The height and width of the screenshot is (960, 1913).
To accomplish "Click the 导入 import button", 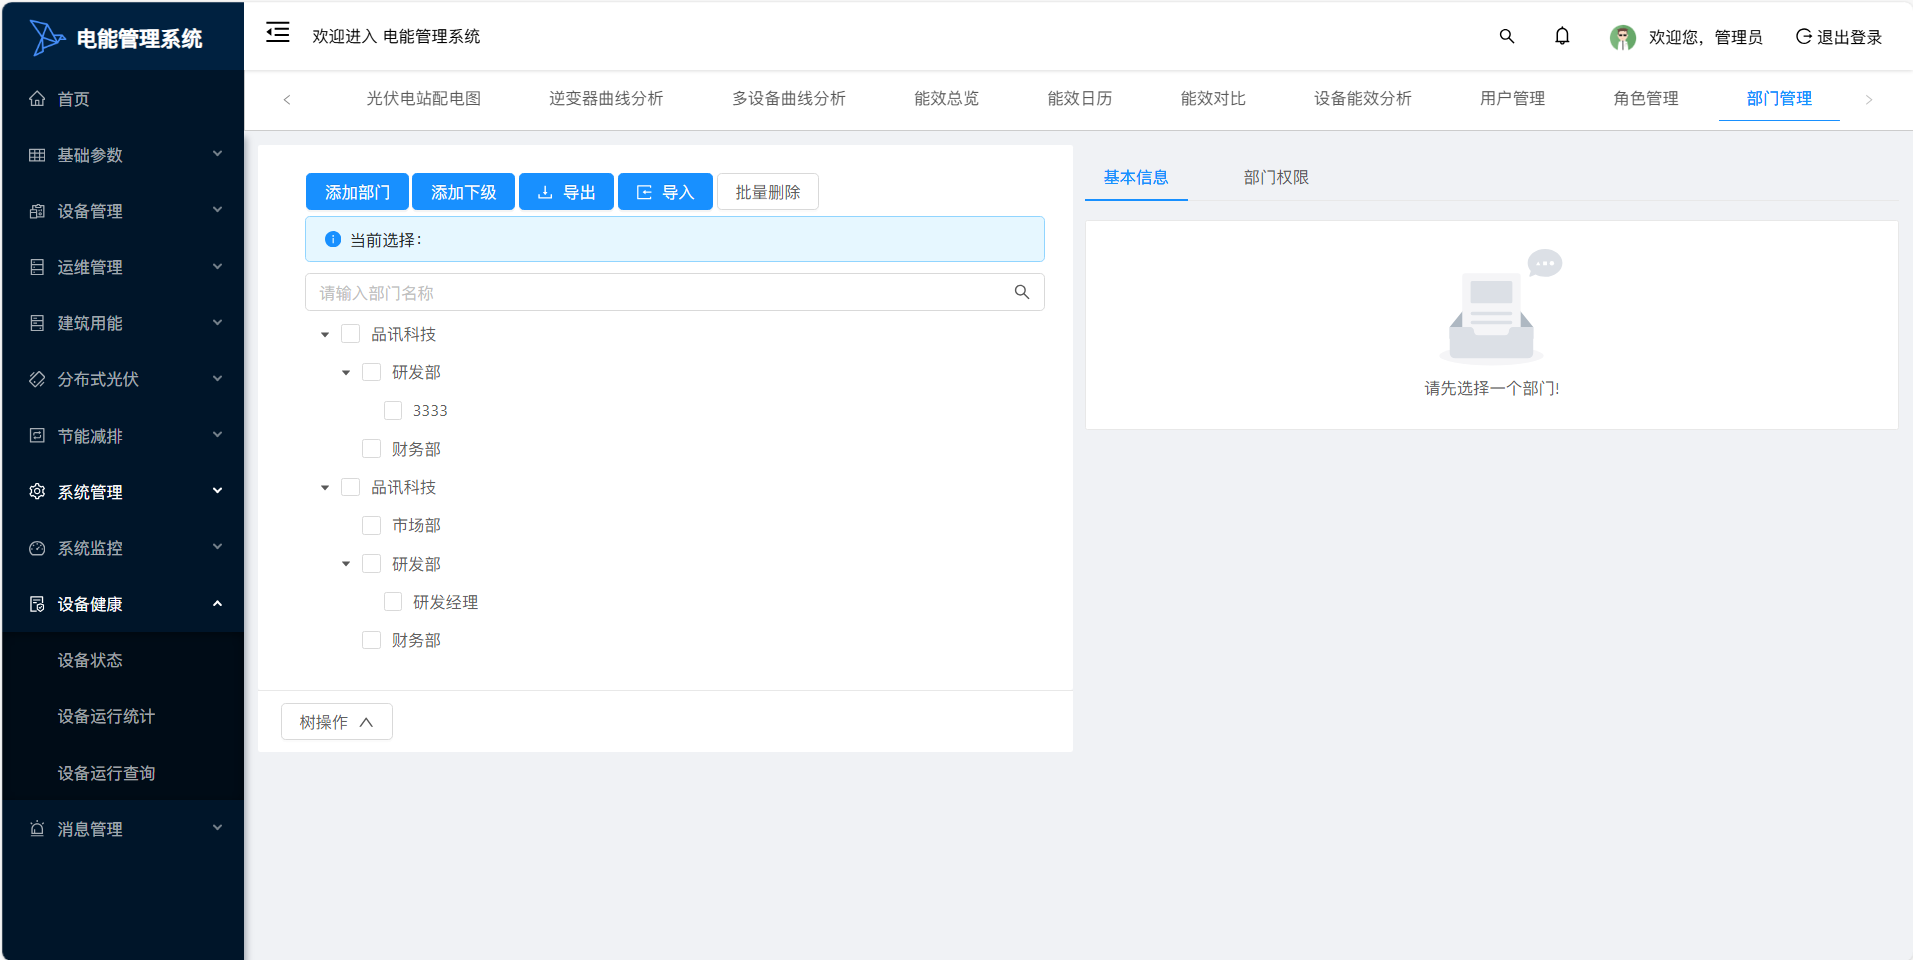I will point(665,192).
